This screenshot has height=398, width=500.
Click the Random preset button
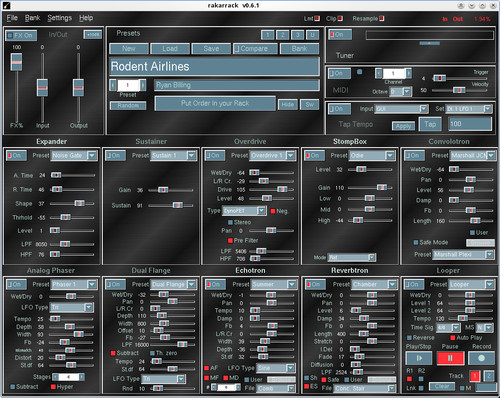point(128,106)
